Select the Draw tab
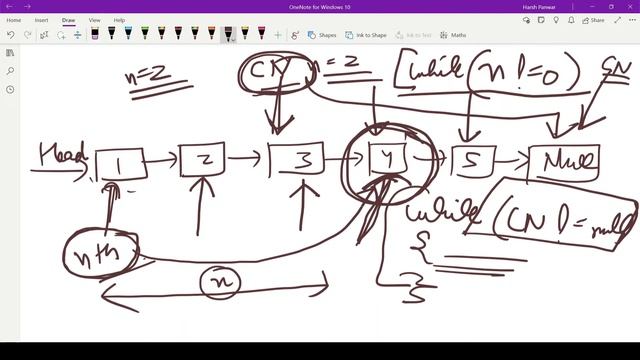640x360 pixels. pyautogui.click(x=69, y=20)
